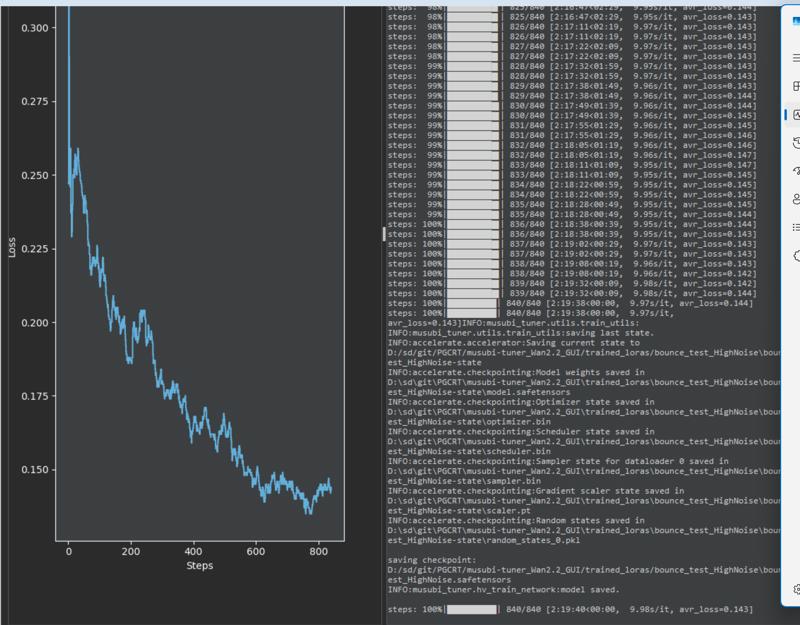
Task: Click the 831/840 log line showing avr_loss=0.146
Action: click(572, 135)
